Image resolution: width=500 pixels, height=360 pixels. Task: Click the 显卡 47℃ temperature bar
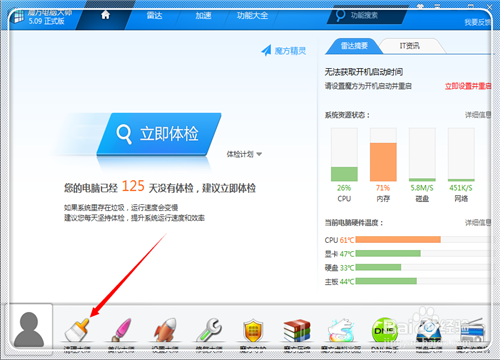pos(388,254)
